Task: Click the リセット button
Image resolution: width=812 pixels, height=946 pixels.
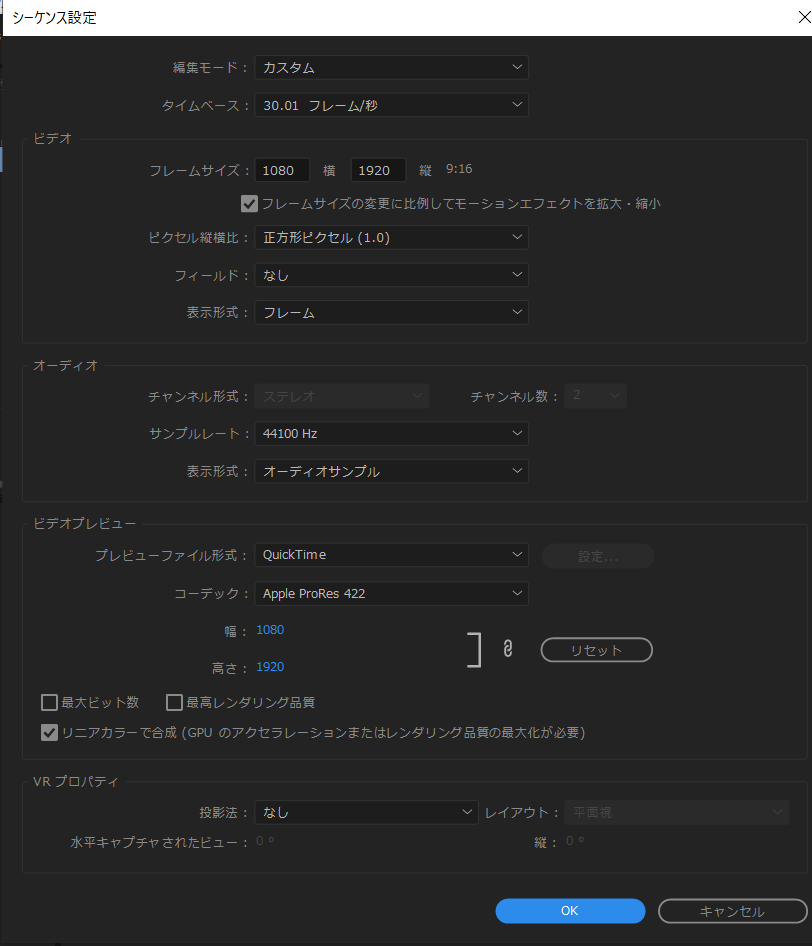Action: pos(596,649)
